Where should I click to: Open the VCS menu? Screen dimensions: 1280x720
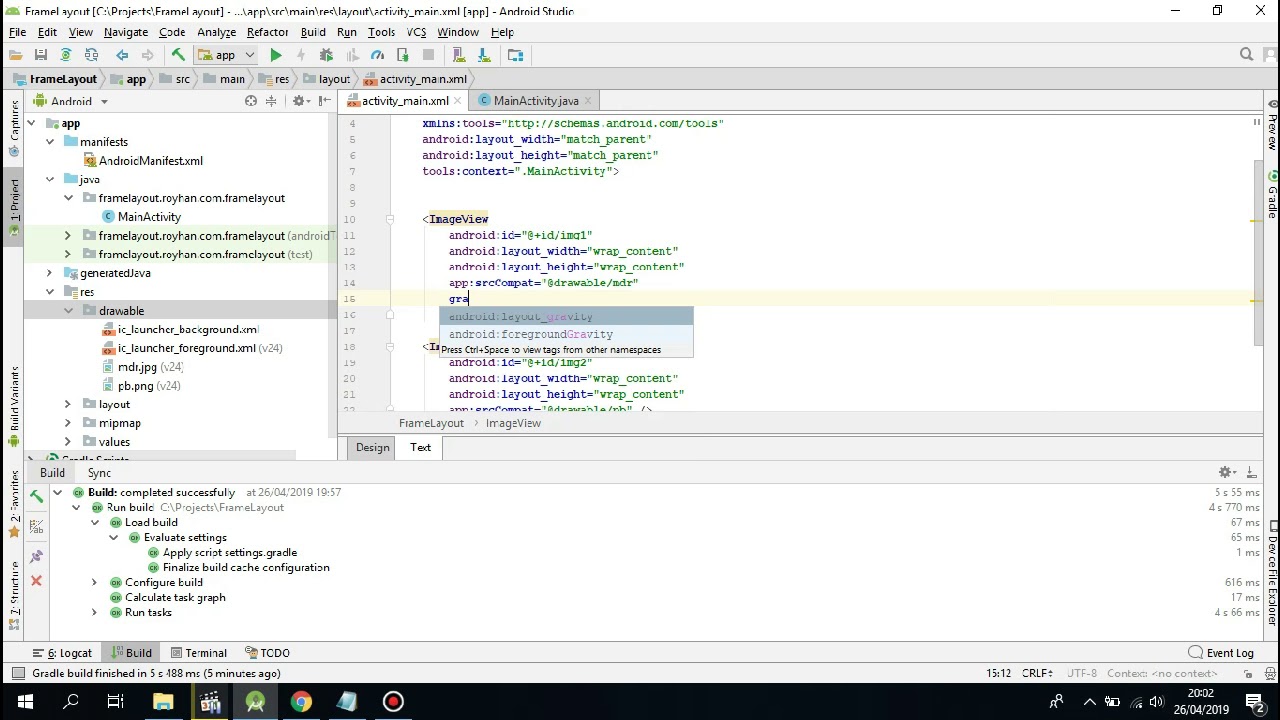416,32
